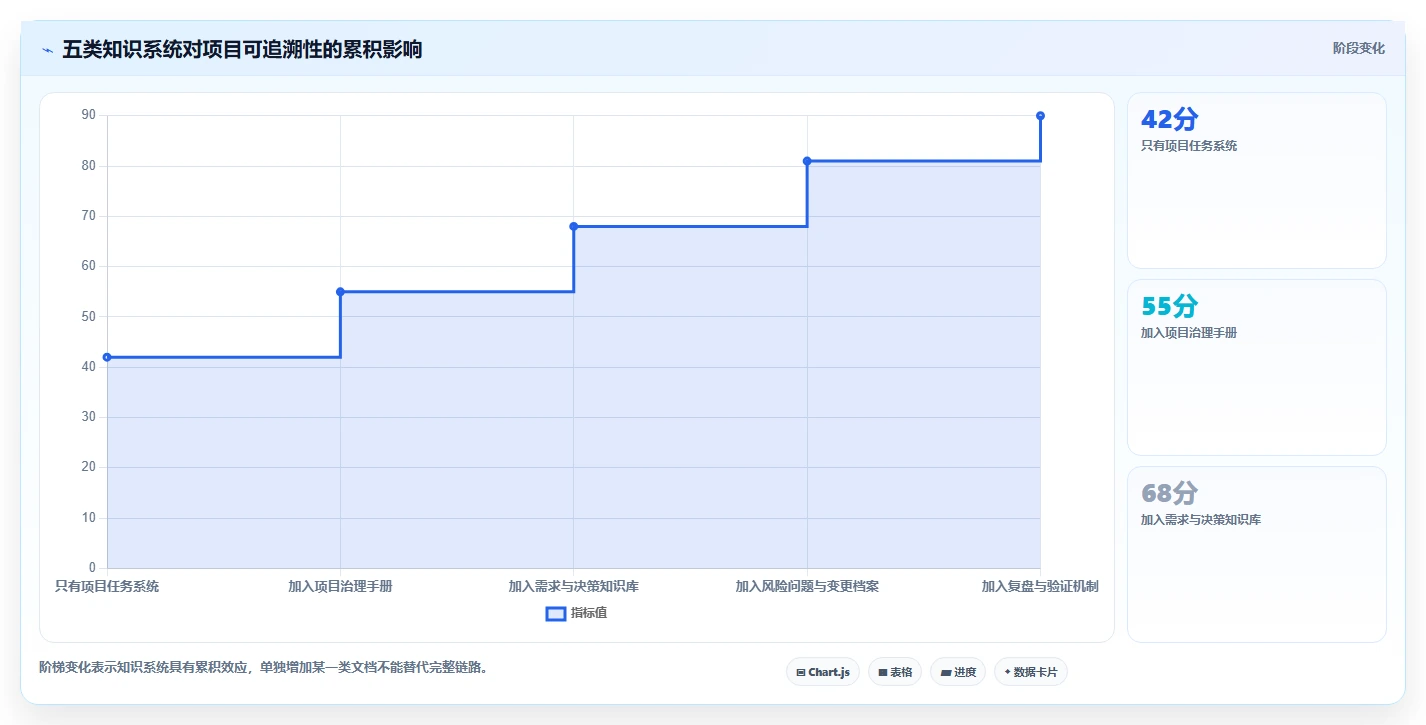Viewport: 1426px width, 725px height.
Task: Click the Chart.js chip's small icon
Action: click(x=801, y=673)
